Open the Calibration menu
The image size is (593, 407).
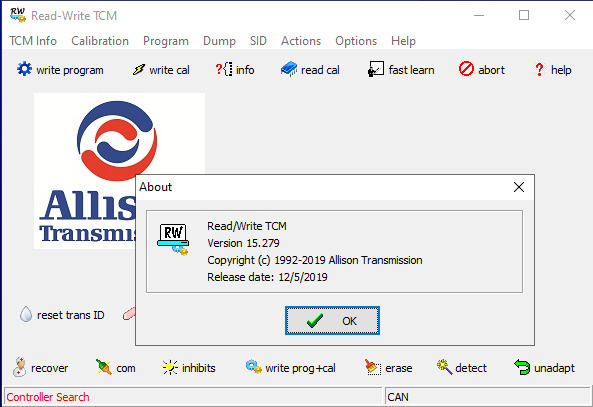click(100, 41)
